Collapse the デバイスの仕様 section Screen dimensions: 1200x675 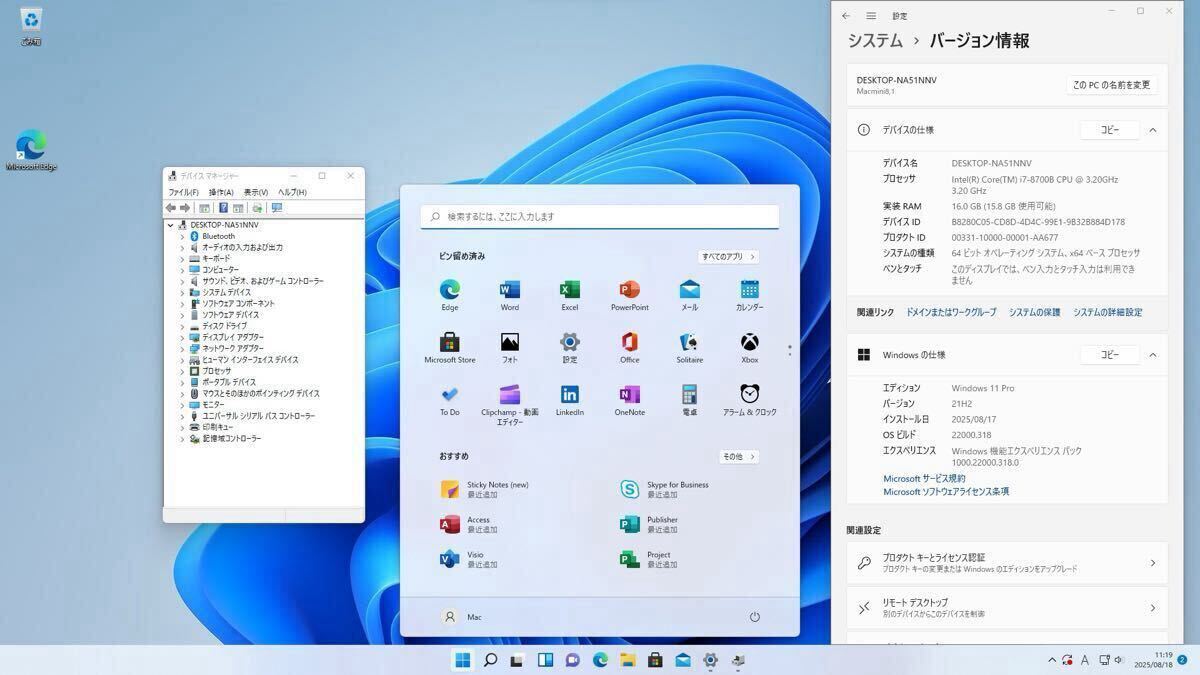tap(1152, 130)
